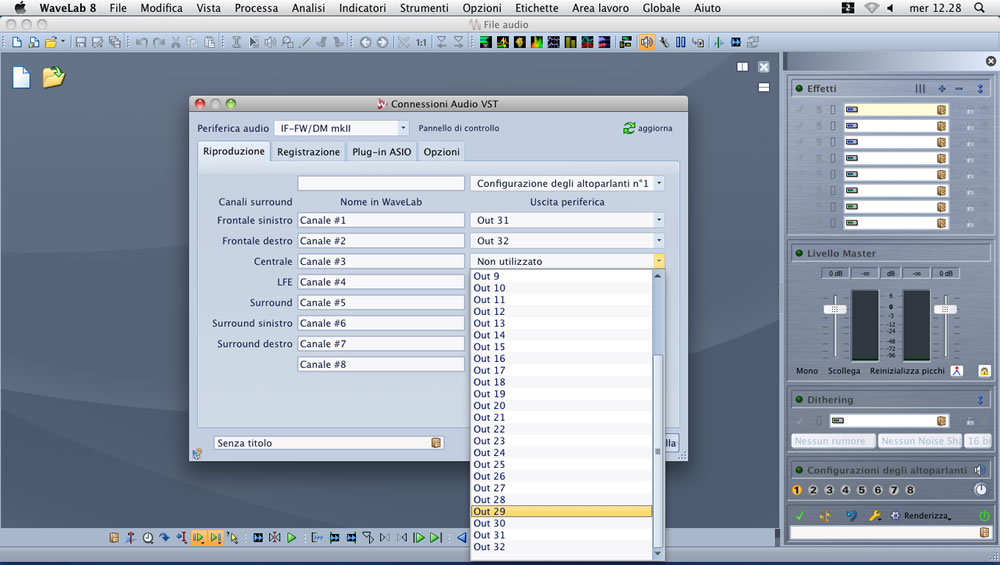Screen dimensions: 1000x565
Task: Click the new file icon in toolbar
Action: tap(17, 42)
